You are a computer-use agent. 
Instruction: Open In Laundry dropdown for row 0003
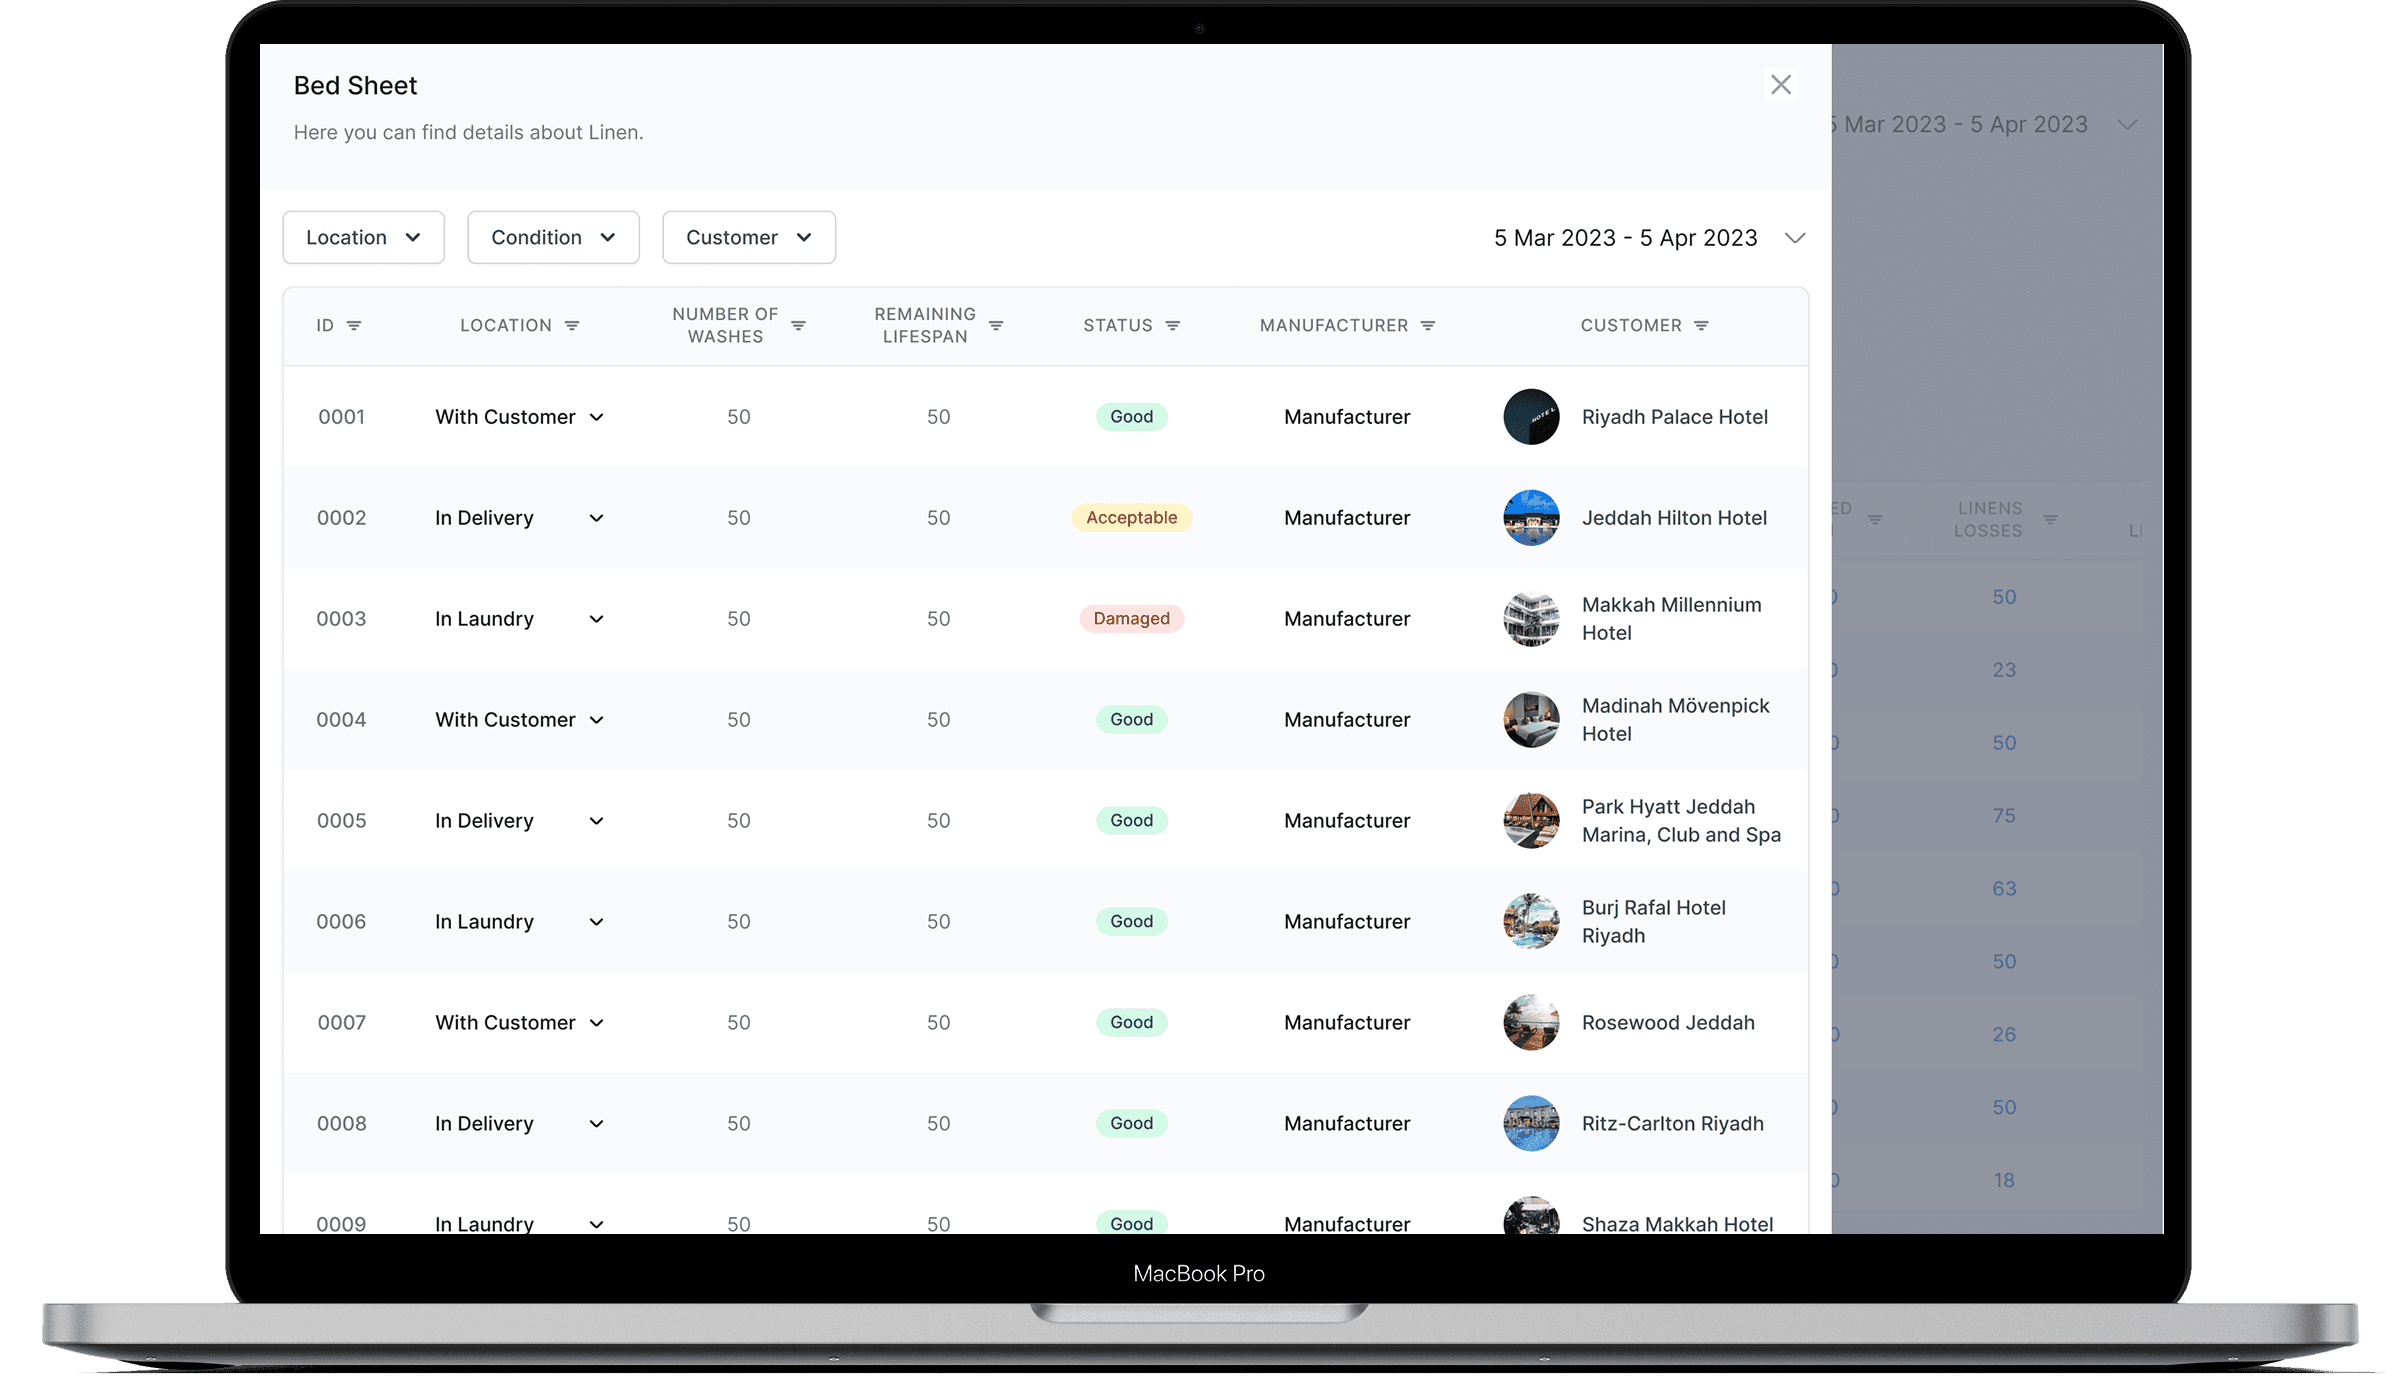pos(596,620)
